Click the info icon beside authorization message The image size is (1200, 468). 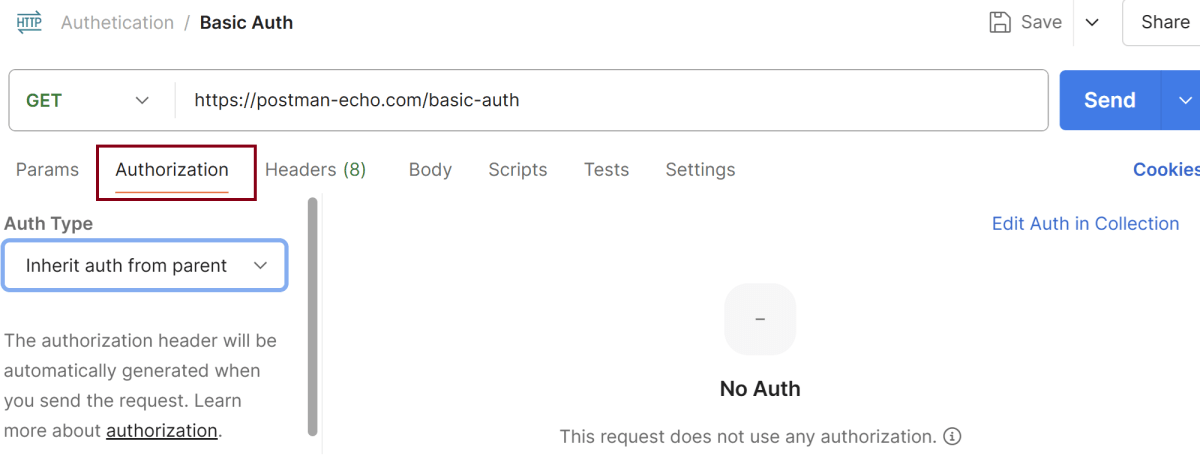click(x=953, y=436)
